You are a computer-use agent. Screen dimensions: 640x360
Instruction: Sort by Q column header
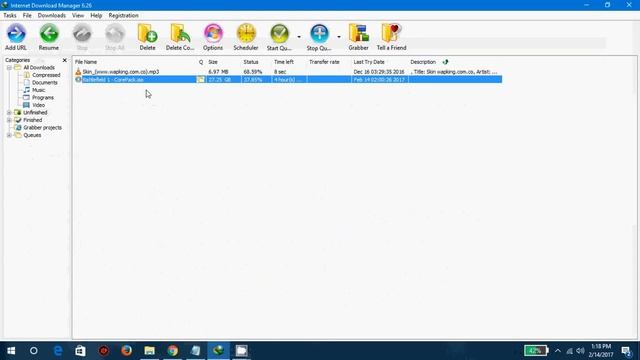(201, 62)
